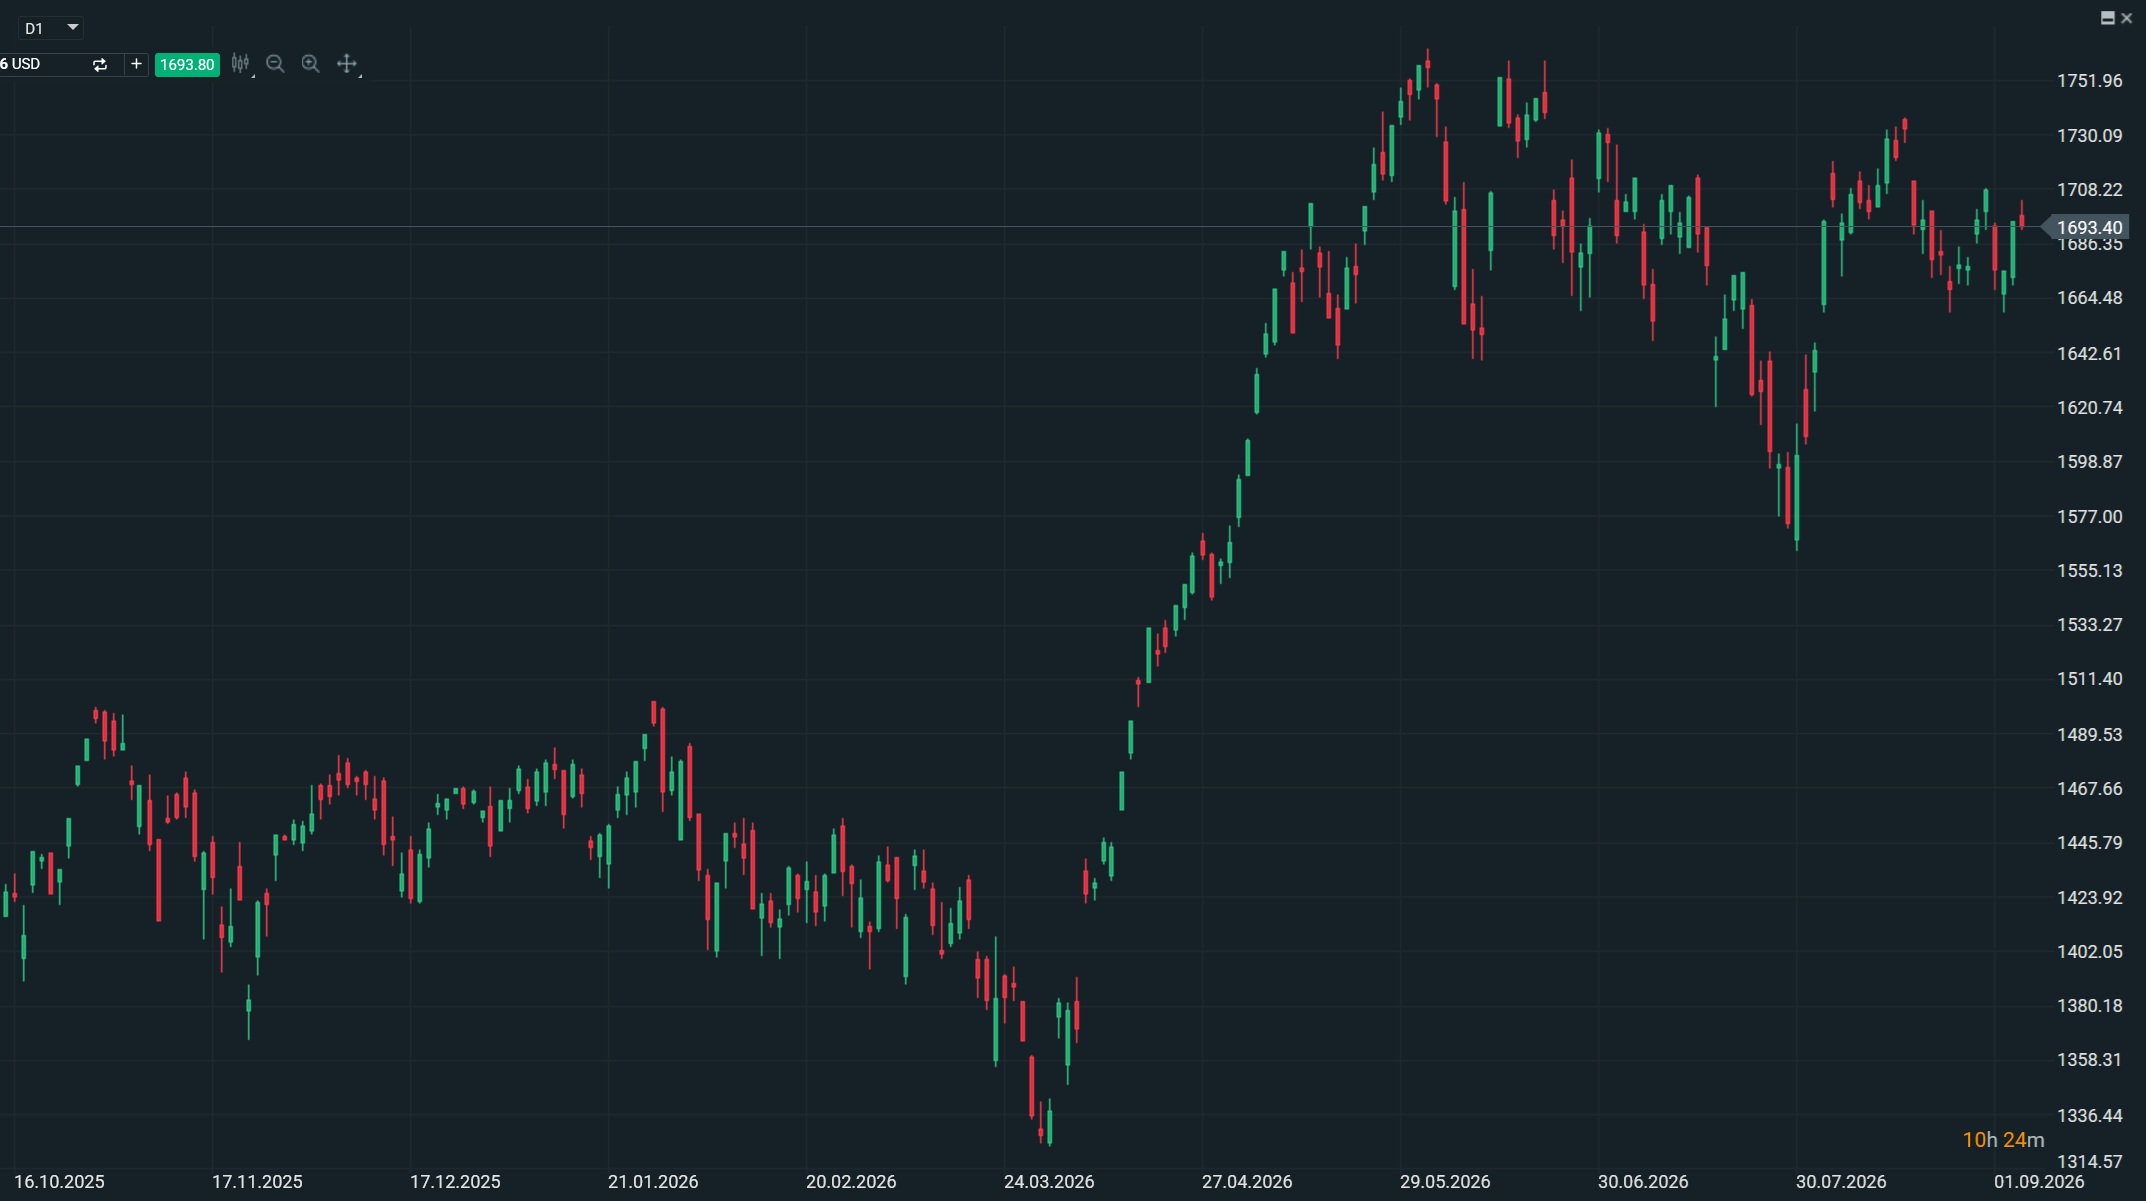Image resolution: width=2146 pixels, height=1201 pixels.
Task: Click the 1533.27 price axis label
Action: coord(2089,625)
